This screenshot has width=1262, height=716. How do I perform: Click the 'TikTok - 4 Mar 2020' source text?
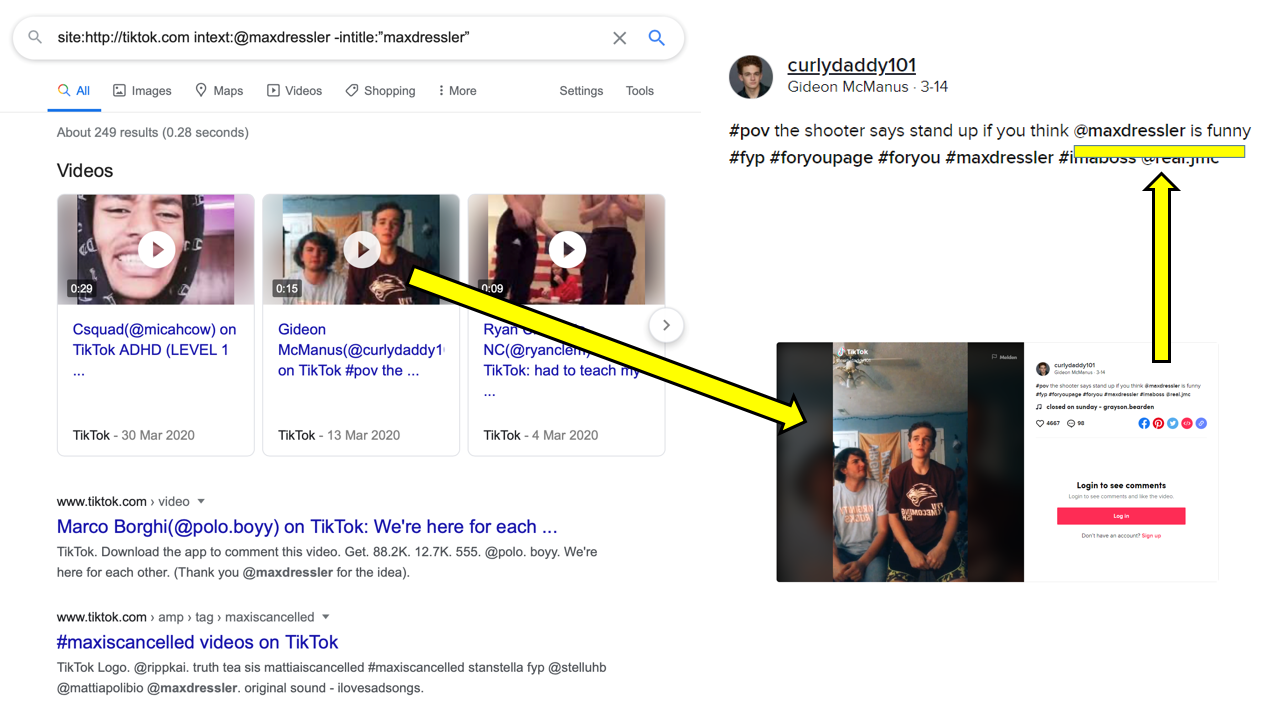coord(541,435)
